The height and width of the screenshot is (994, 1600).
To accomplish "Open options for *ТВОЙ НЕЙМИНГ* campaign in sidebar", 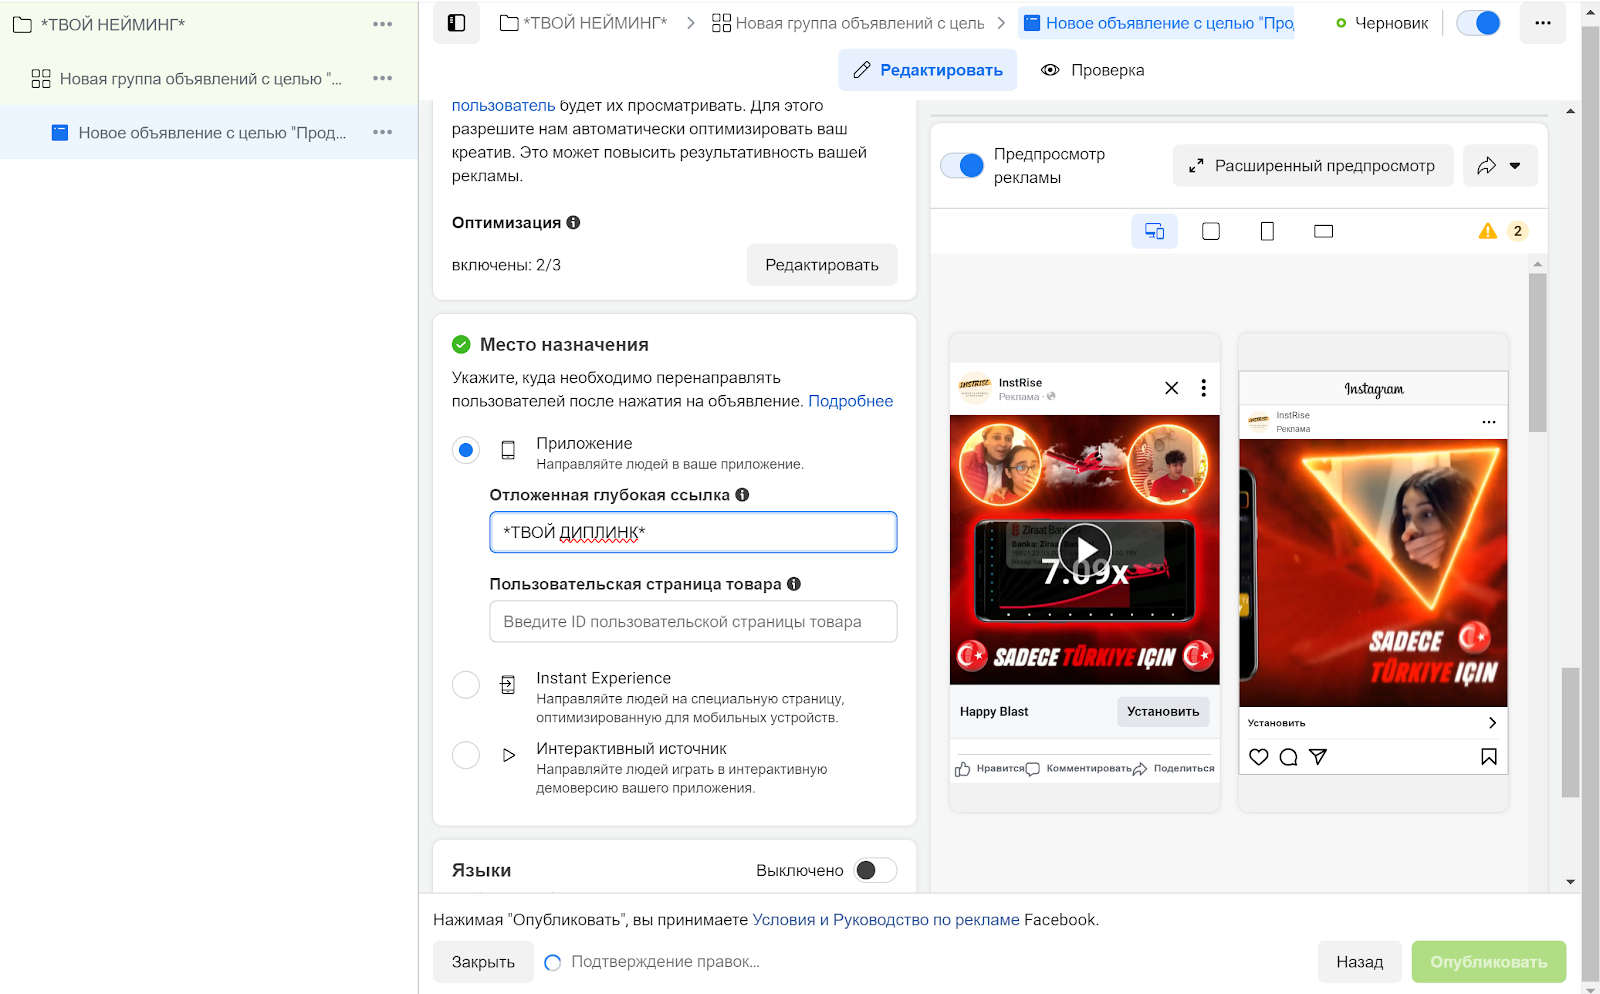I will click(x=382, y=24).
